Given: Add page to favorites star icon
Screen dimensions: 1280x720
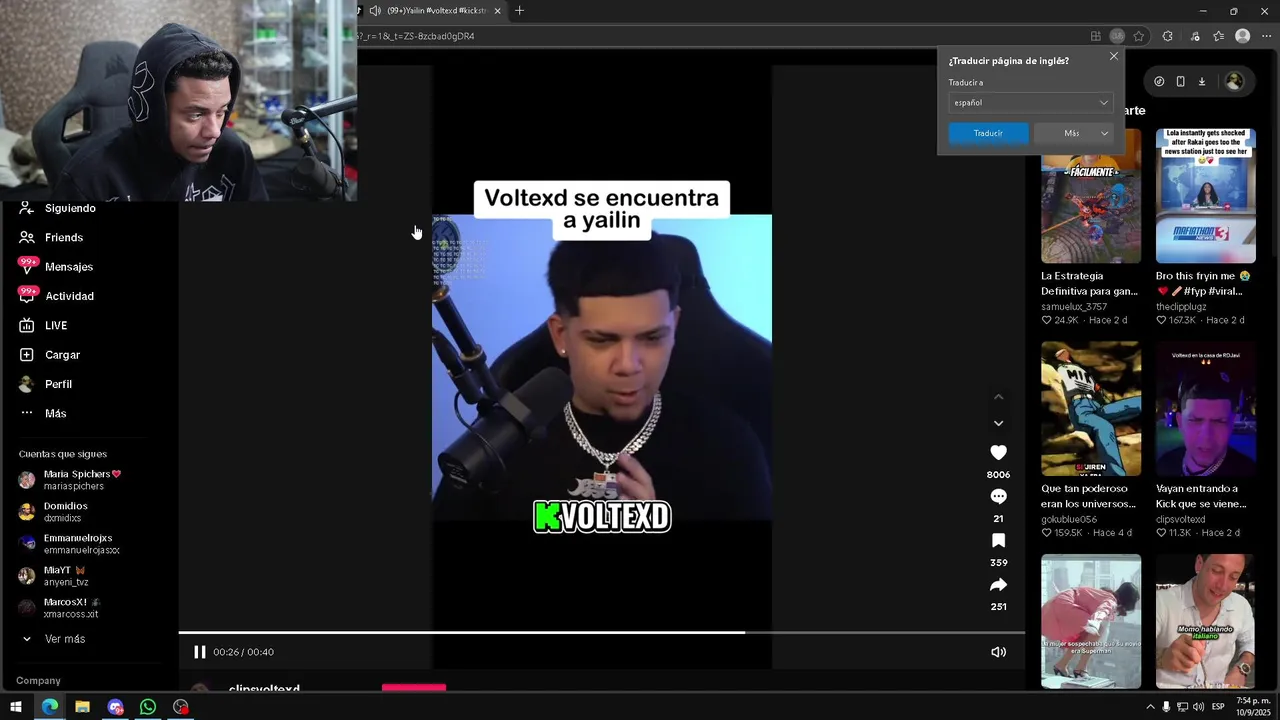Looking at the screenshot, I should pos(1139,36).
